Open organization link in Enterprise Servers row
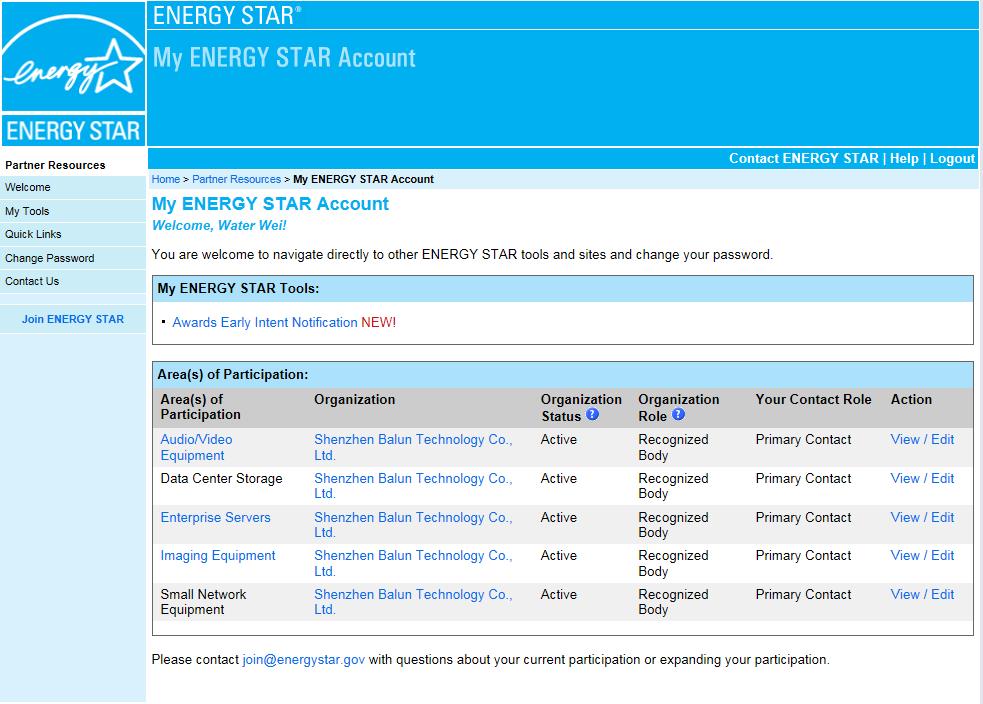 413,525
